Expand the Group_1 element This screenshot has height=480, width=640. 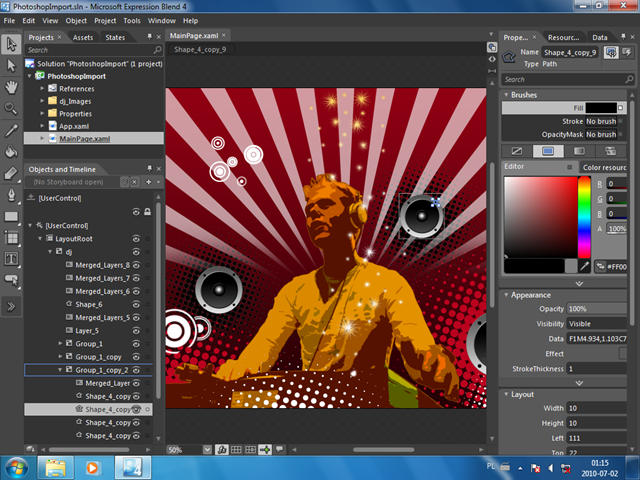click(60, 344)
